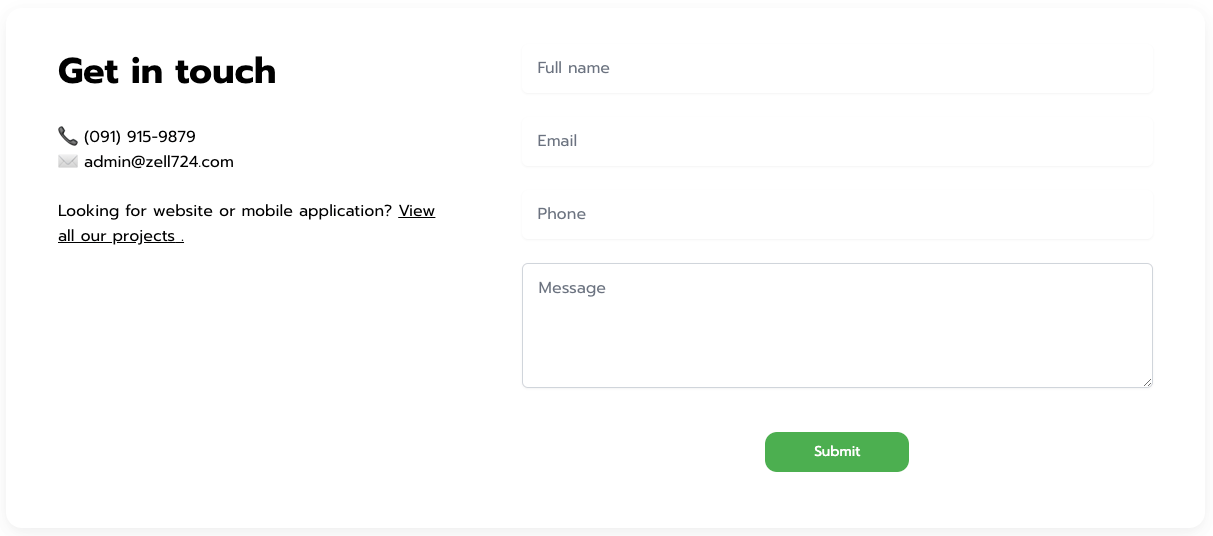Focus the Full name input field
Viewport: 1213px width, 536px height.
837,68
